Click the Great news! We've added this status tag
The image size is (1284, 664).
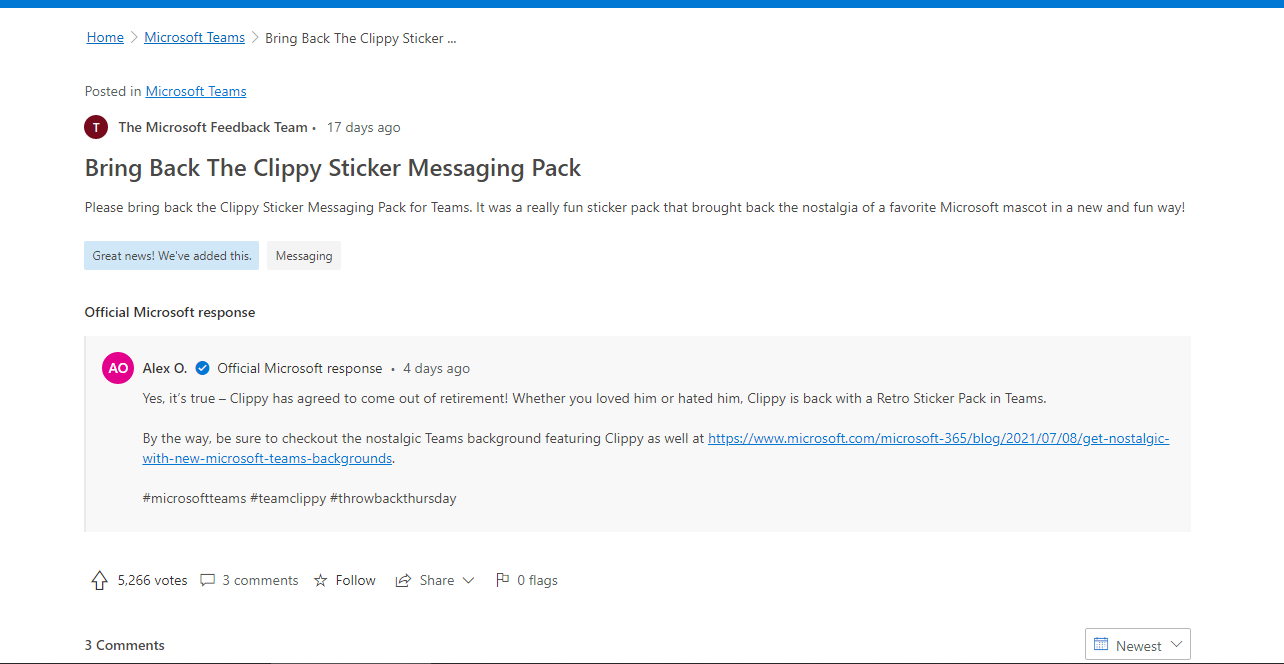pos(172,256)
